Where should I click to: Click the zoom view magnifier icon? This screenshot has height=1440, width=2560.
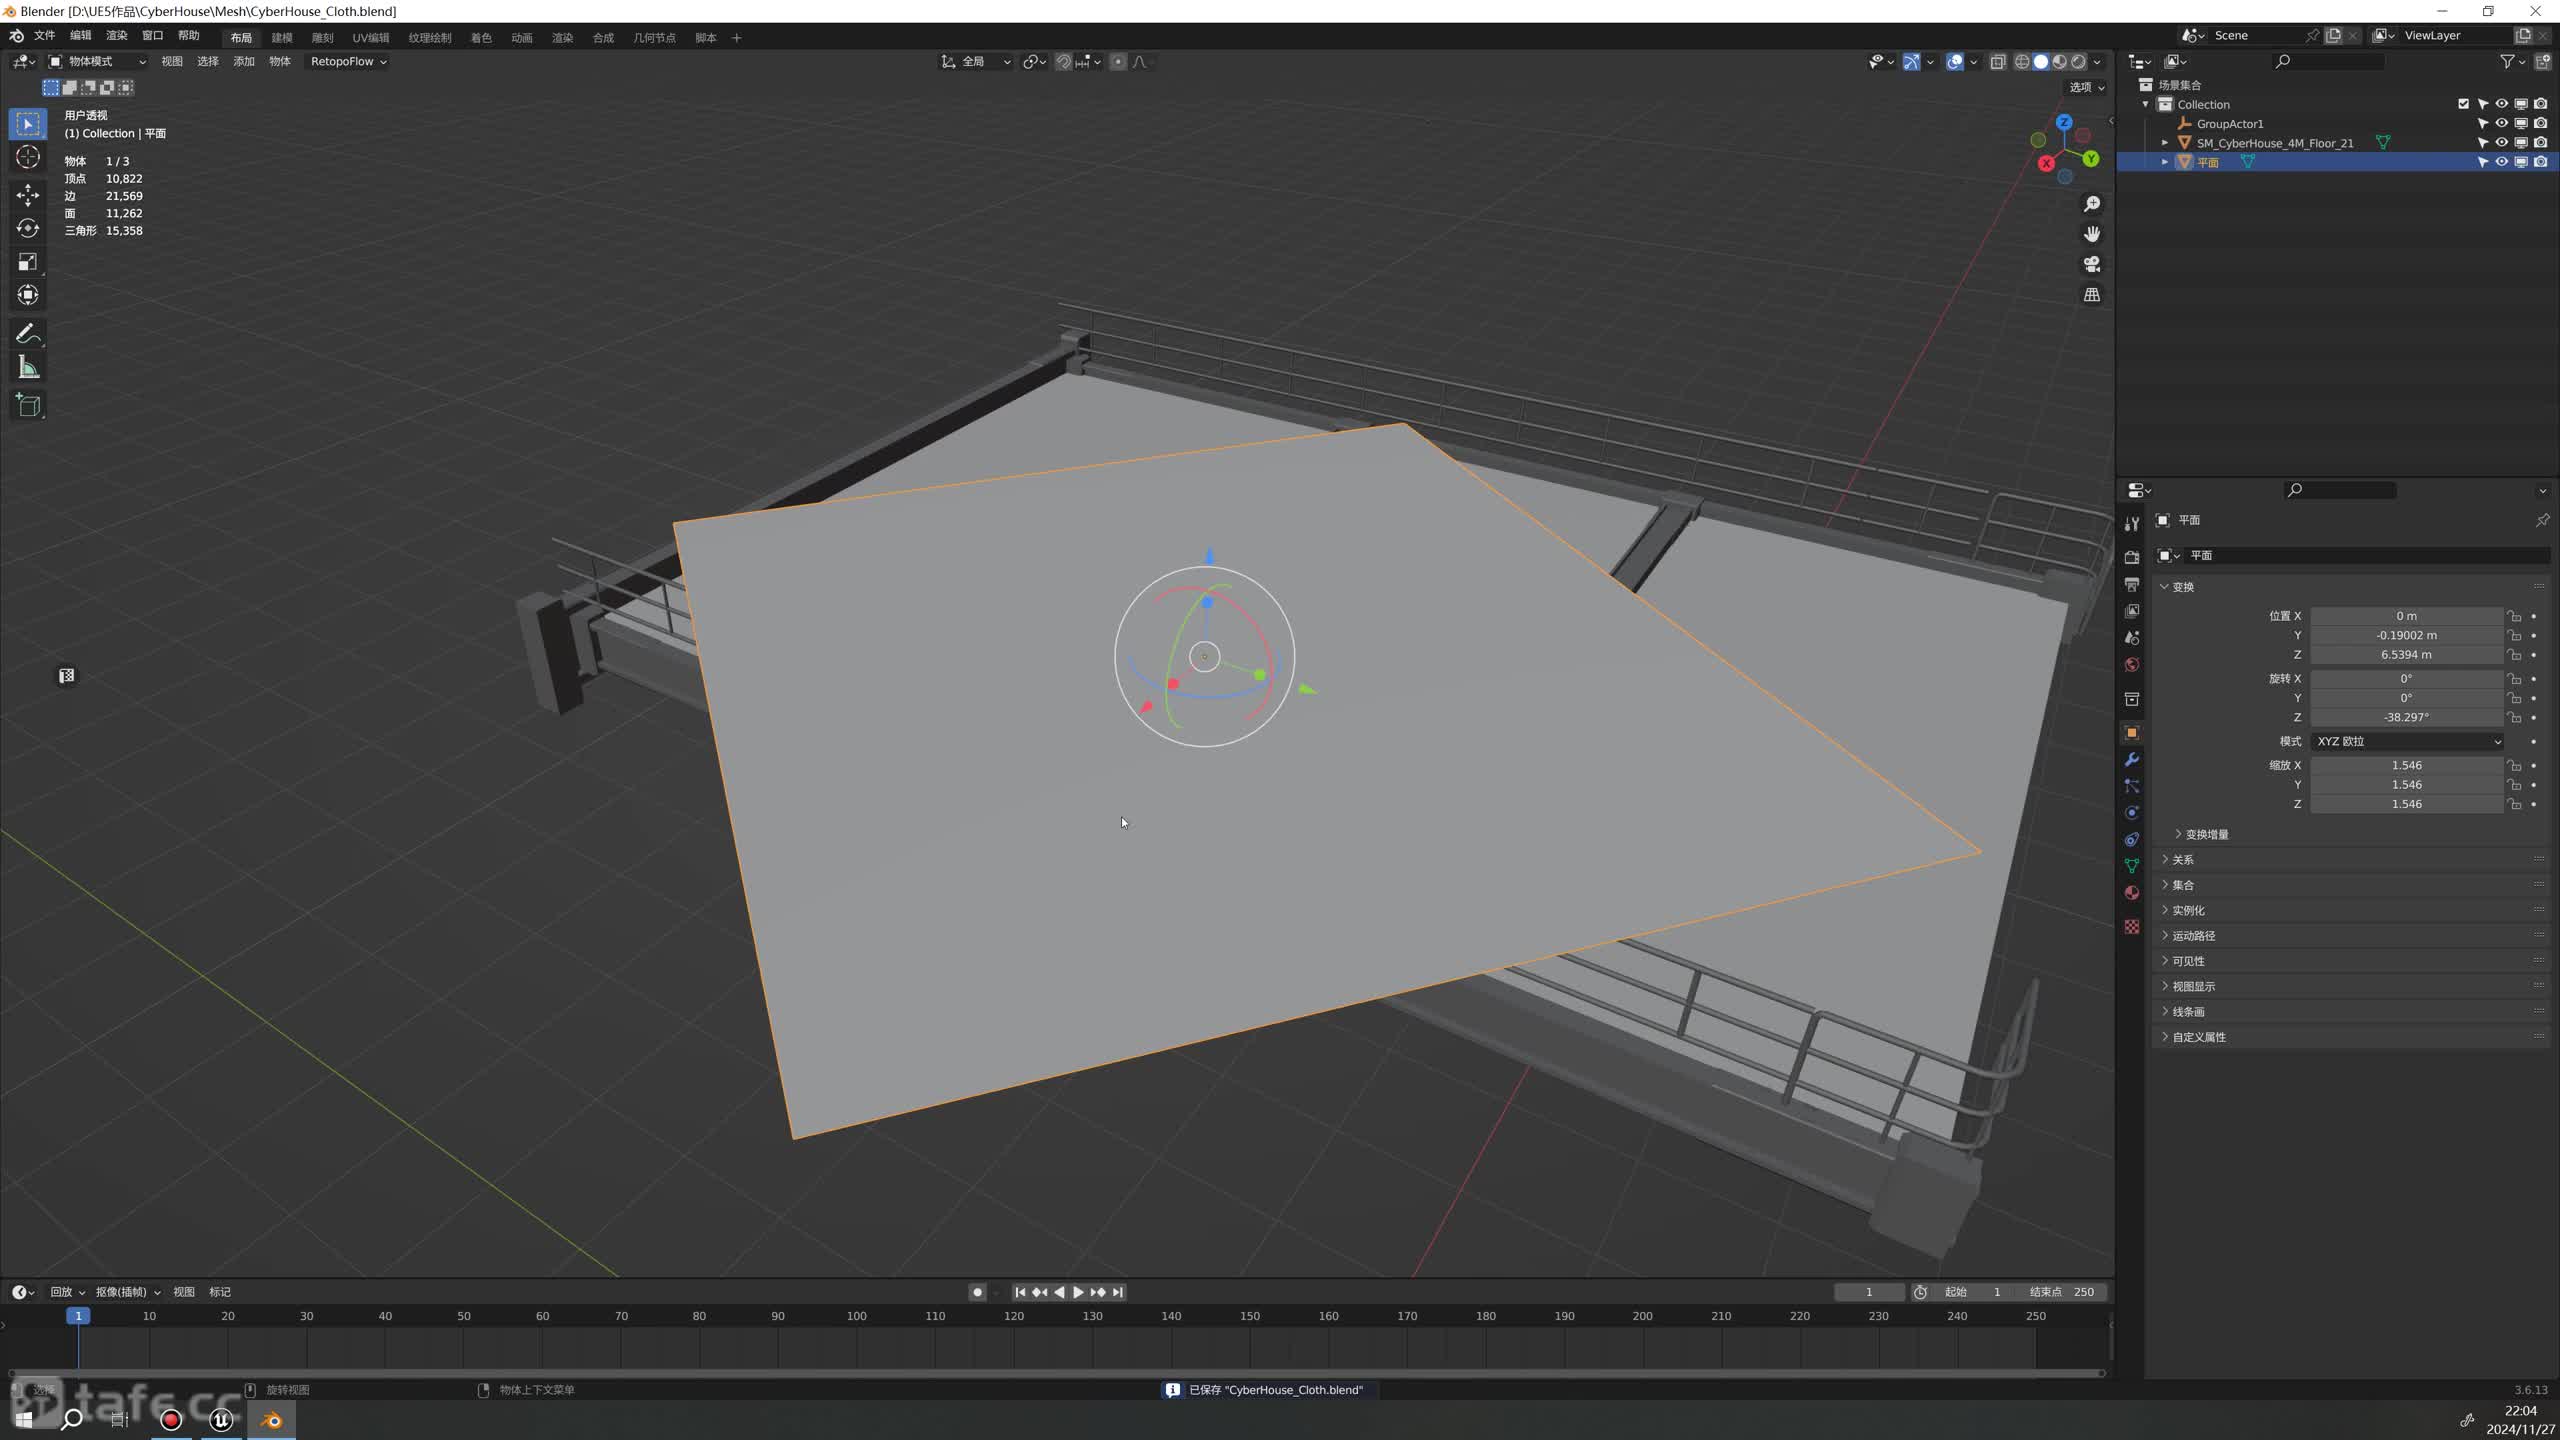point(2092,204)
